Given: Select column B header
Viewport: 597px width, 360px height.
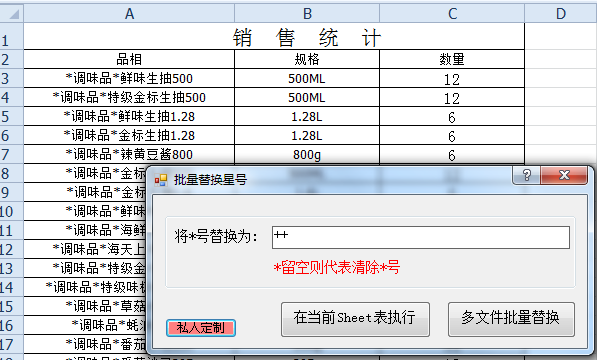Looking at the screenshot, I should pyautogui.click(x=307, y=14).
